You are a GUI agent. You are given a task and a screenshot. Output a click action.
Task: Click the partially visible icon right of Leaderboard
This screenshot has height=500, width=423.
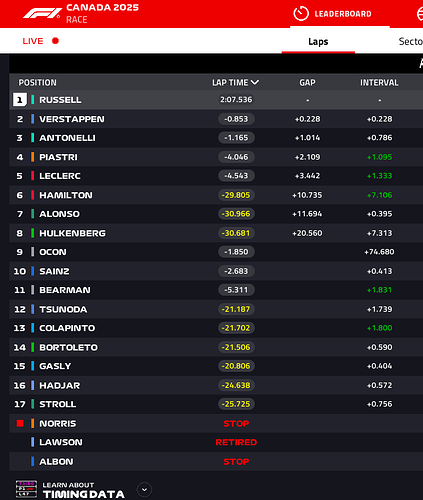420,14
